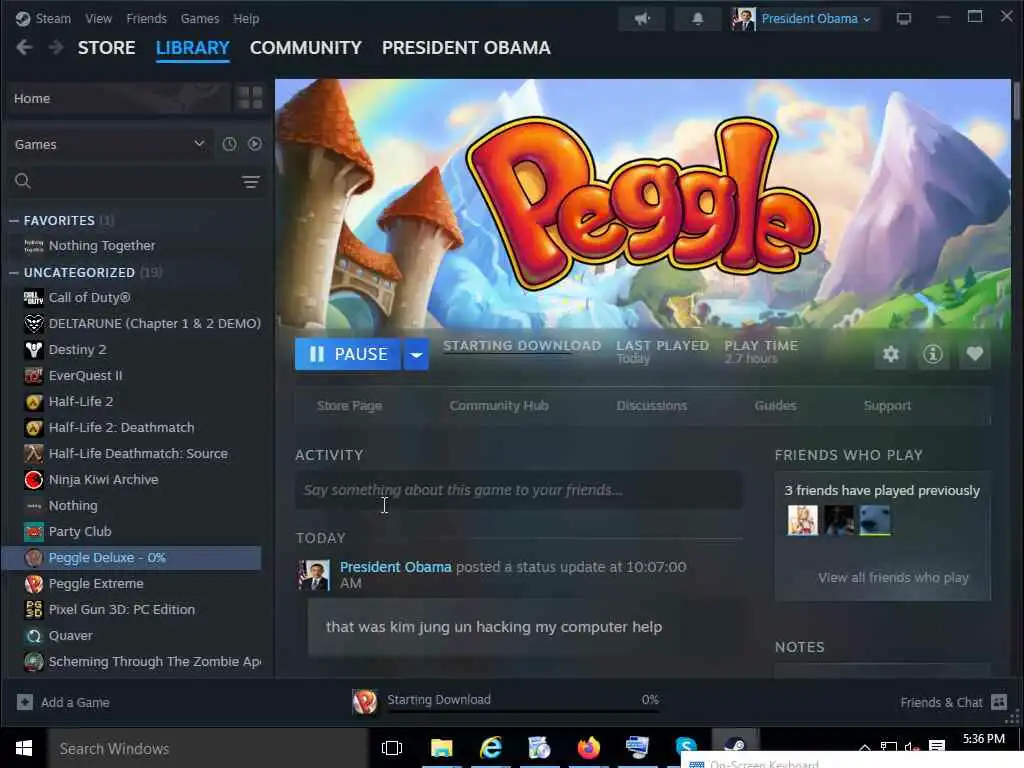
Task: Click the Starting Download progress bar
Action: click(x=524, y=712)
